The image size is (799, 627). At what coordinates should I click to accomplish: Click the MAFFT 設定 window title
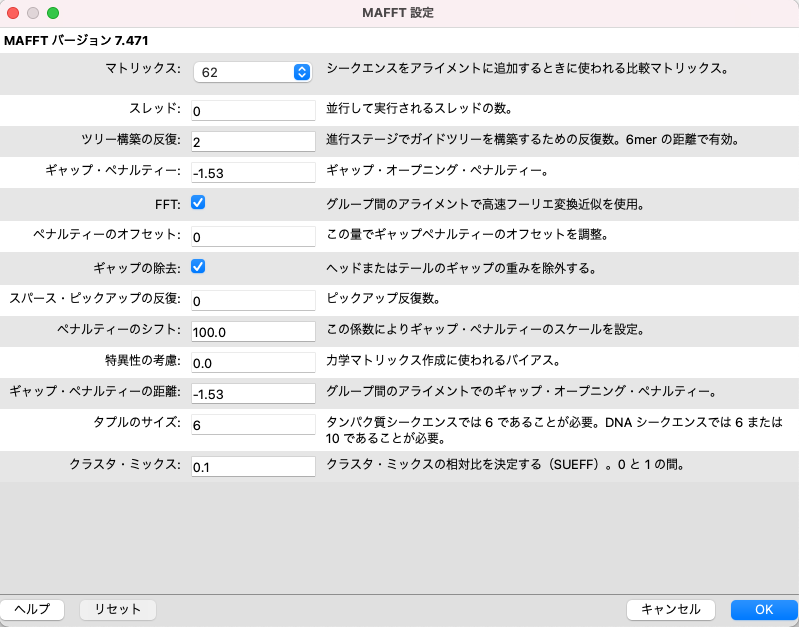coord(398,13)
